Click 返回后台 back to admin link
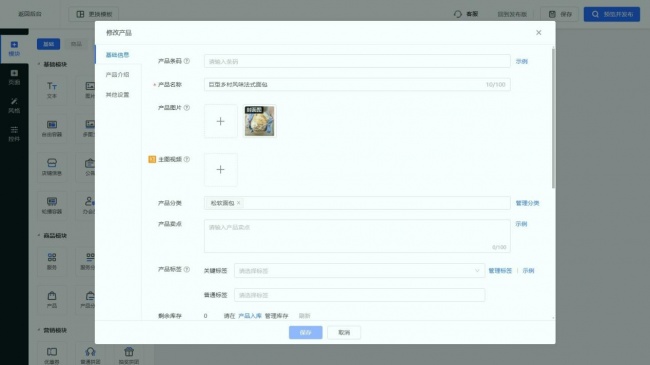Viewport: 650px width, 365px height. (x=30, y=14)
